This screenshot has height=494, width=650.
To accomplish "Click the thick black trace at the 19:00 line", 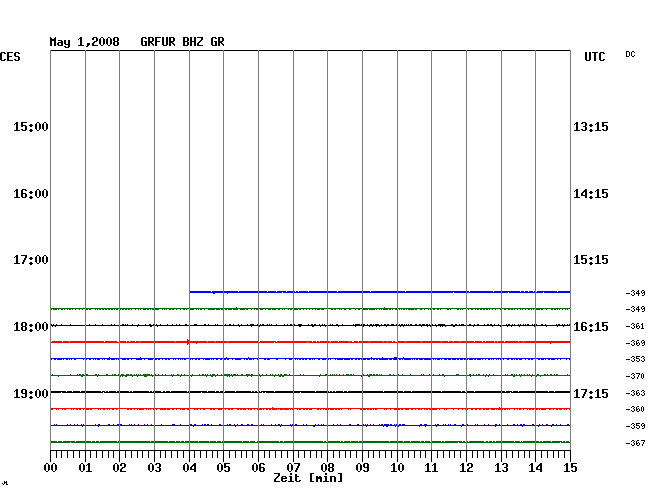I will (x=310, y=392).
